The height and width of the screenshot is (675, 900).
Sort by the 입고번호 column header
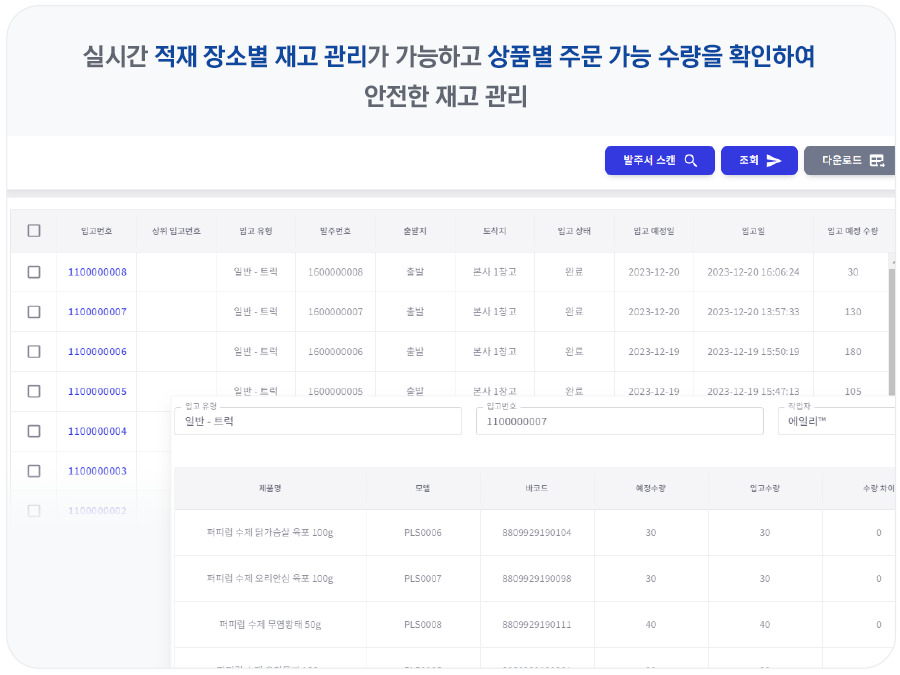(97, 231)
